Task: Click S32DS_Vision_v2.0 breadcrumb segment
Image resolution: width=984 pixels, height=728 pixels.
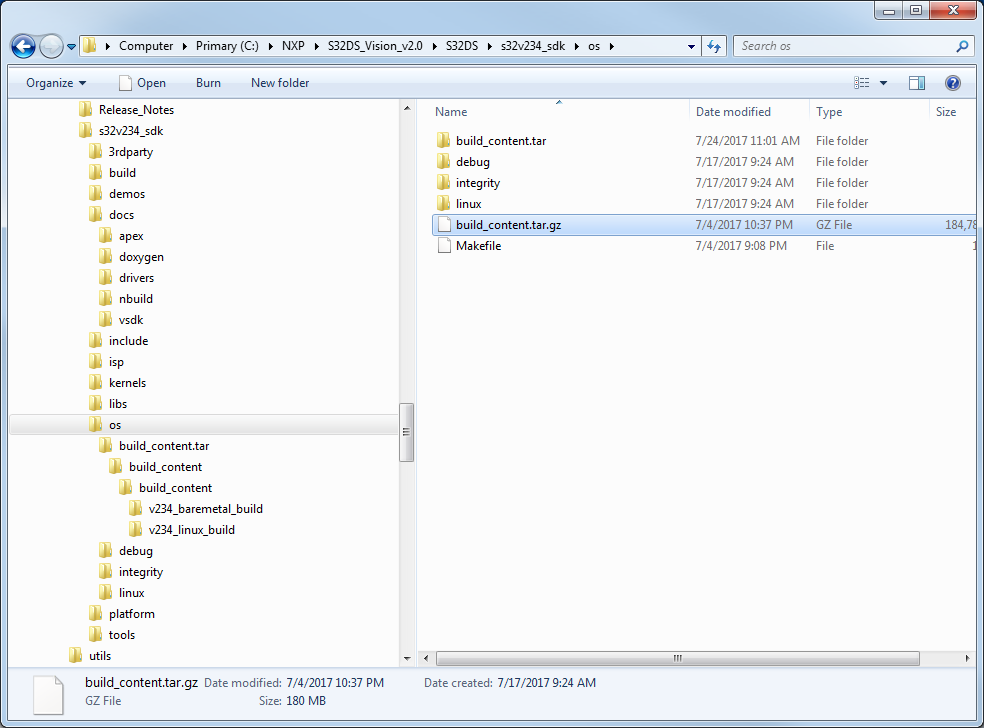Action: coord(375,46)
